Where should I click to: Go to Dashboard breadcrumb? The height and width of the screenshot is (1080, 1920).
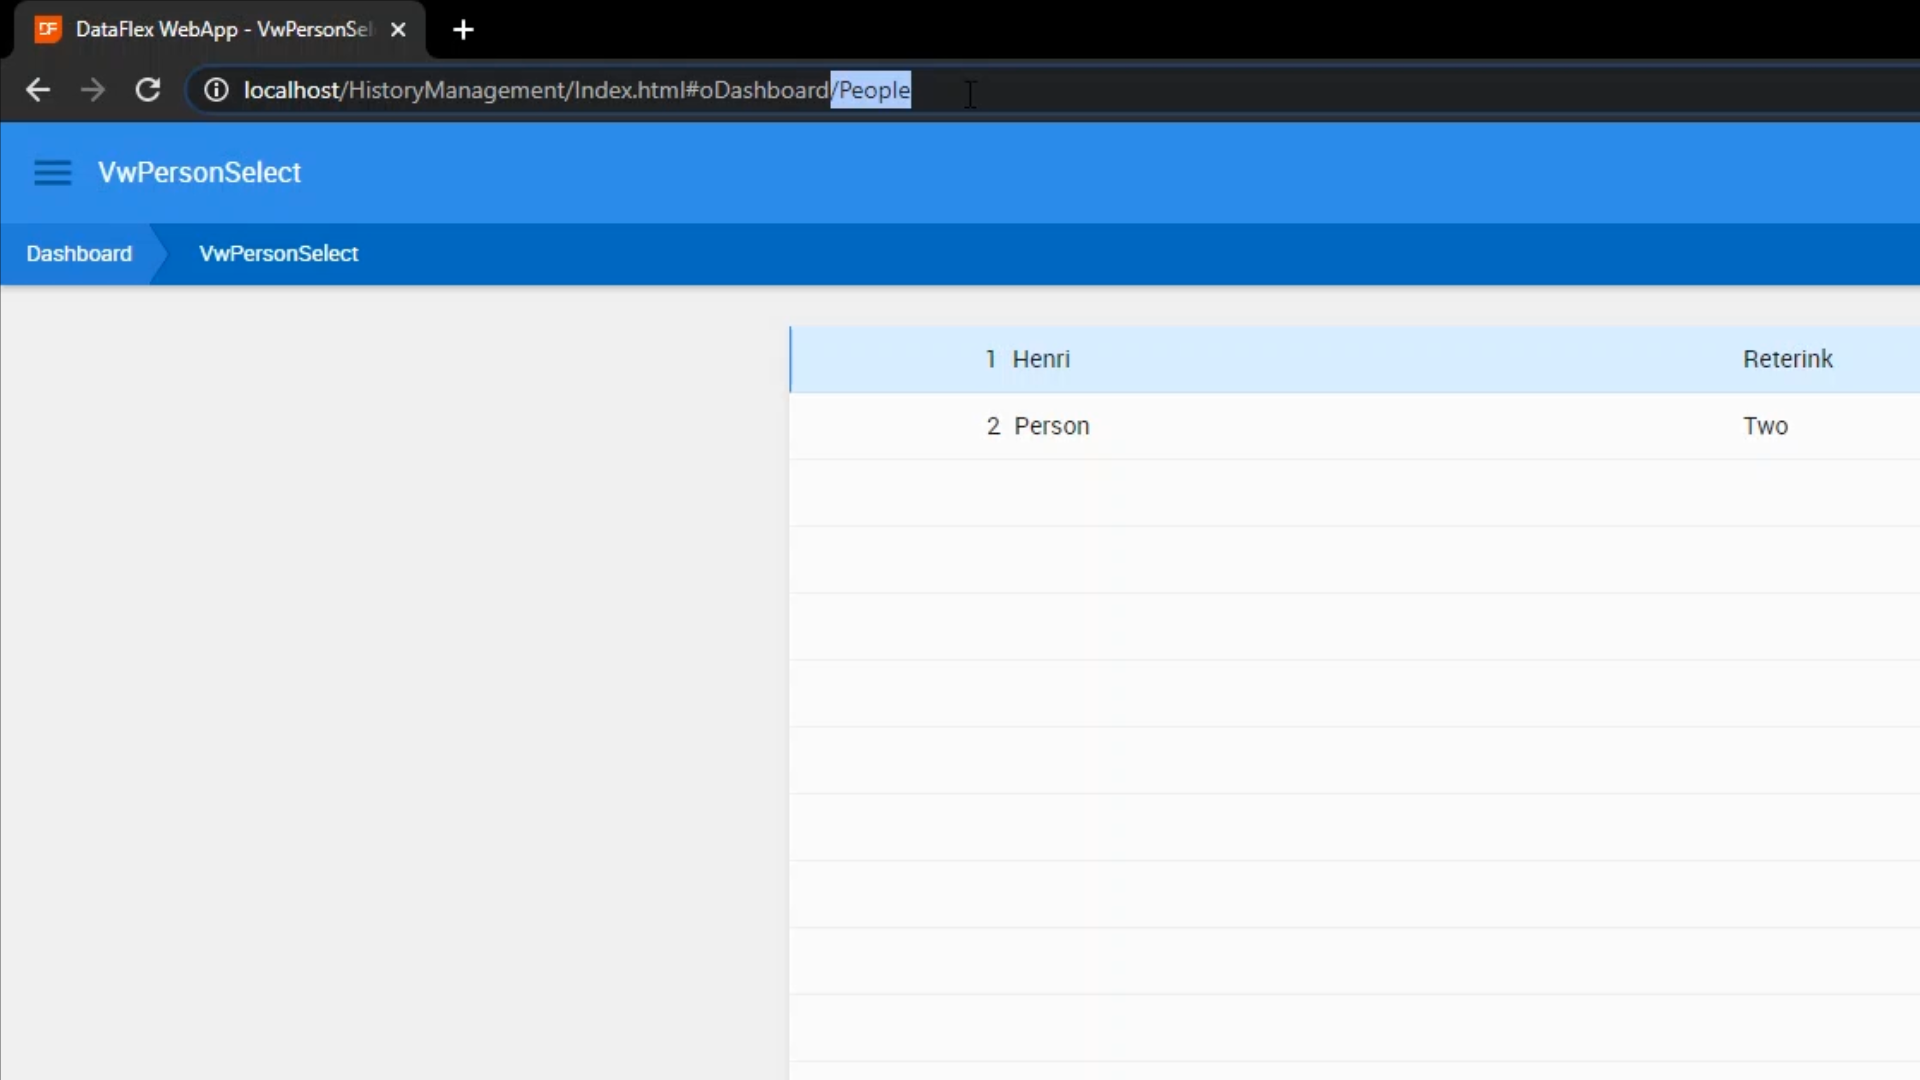79,254
